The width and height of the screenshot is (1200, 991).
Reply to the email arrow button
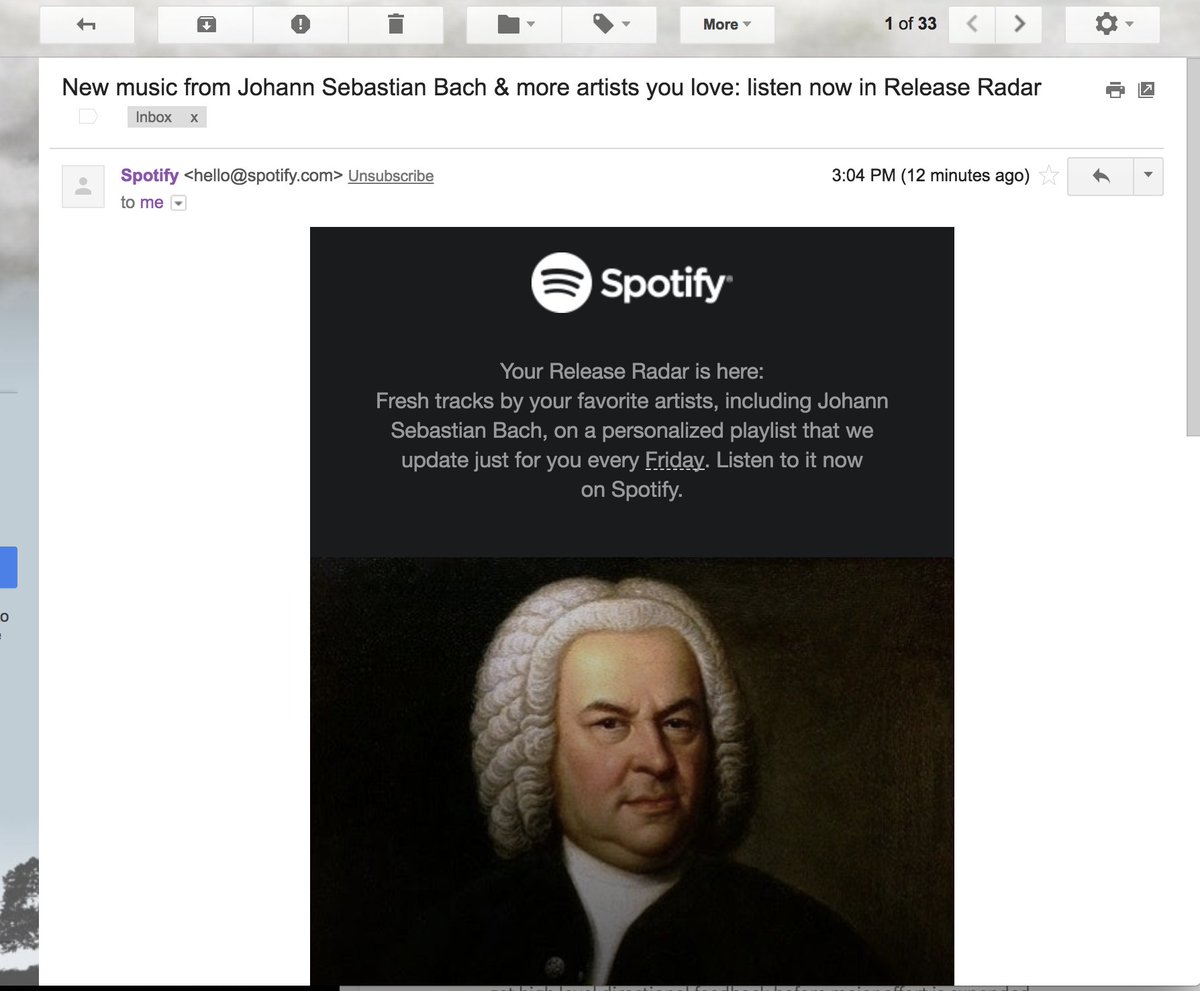point(1100,176)
